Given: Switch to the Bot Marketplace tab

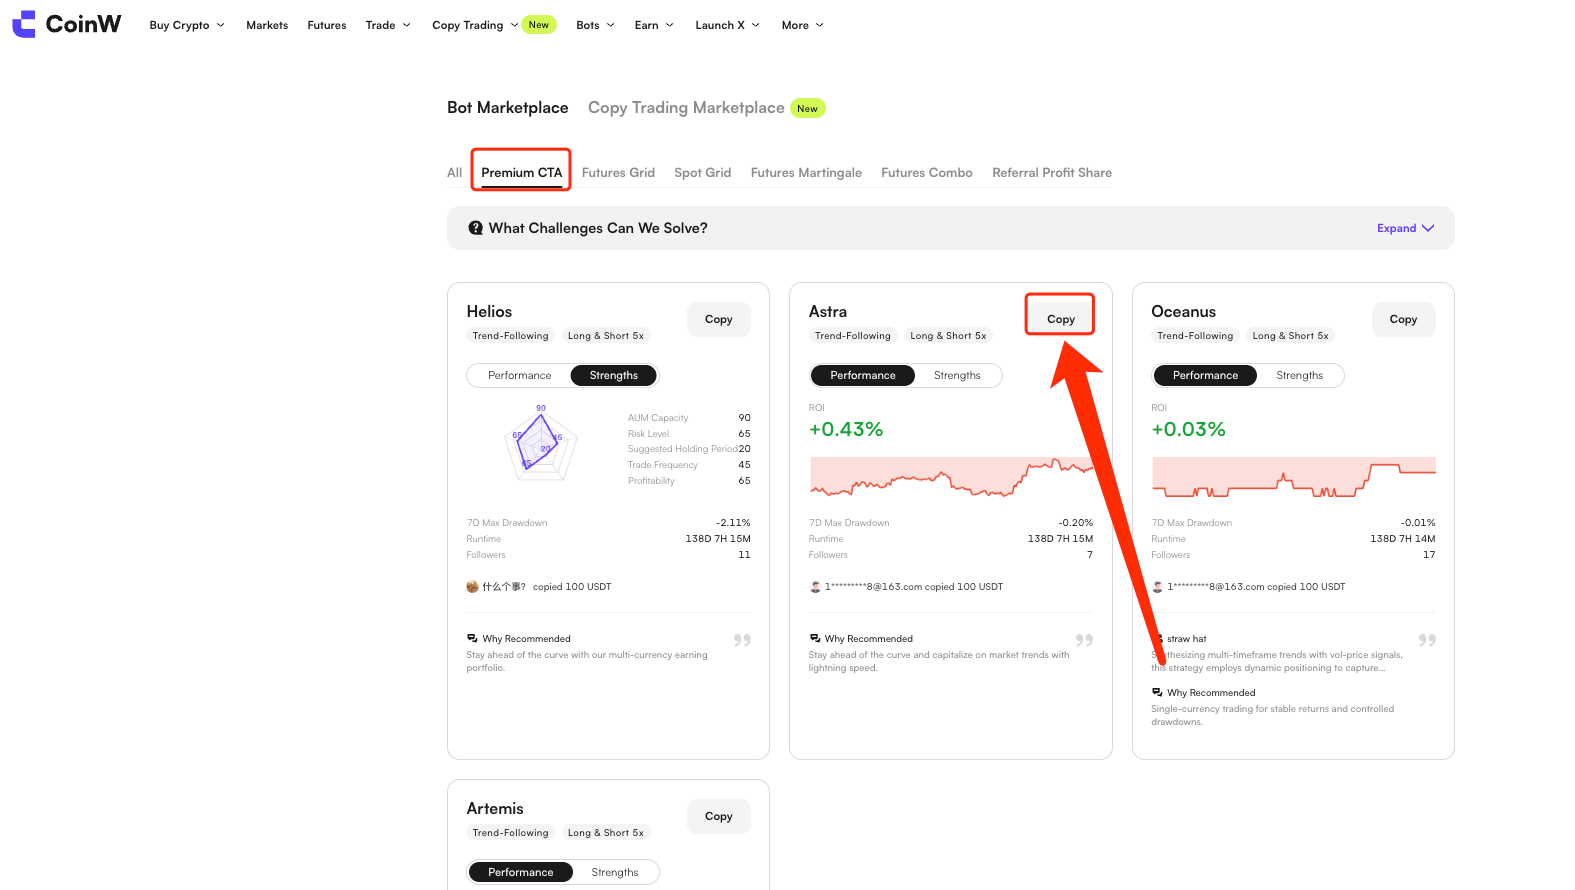Looking at the screenshot, I should point(508,107).
